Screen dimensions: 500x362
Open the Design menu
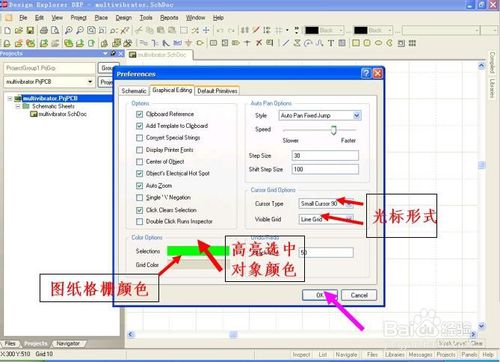(124, 18)
